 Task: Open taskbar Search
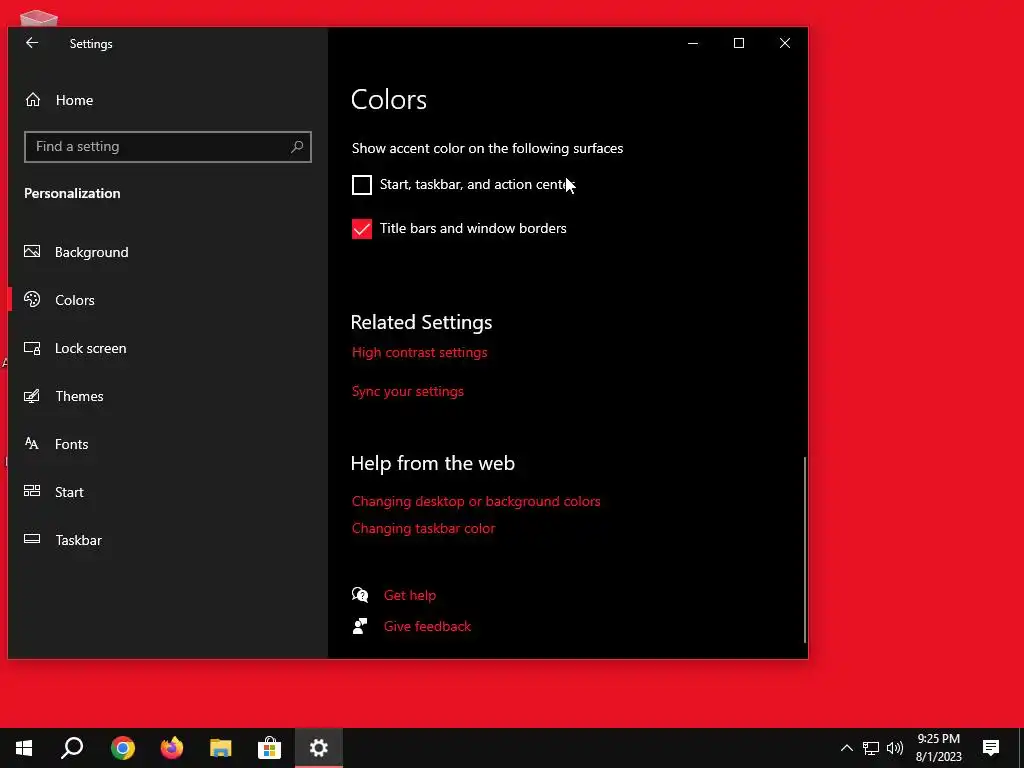coord(72,748)
